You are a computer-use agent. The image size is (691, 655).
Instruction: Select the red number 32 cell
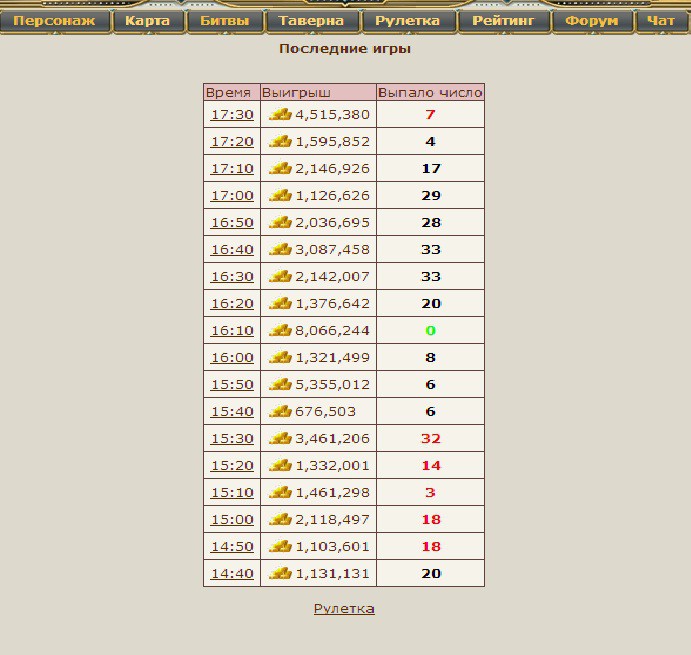(x=431, y=439)
